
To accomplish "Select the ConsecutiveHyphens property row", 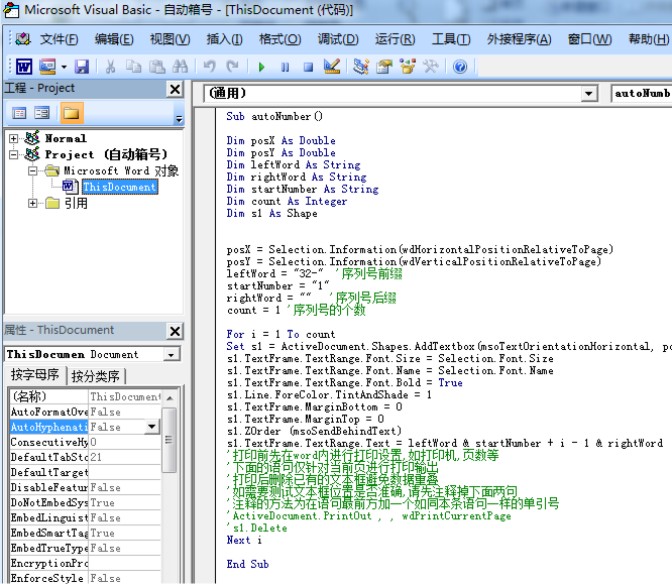I will (85, 442).
